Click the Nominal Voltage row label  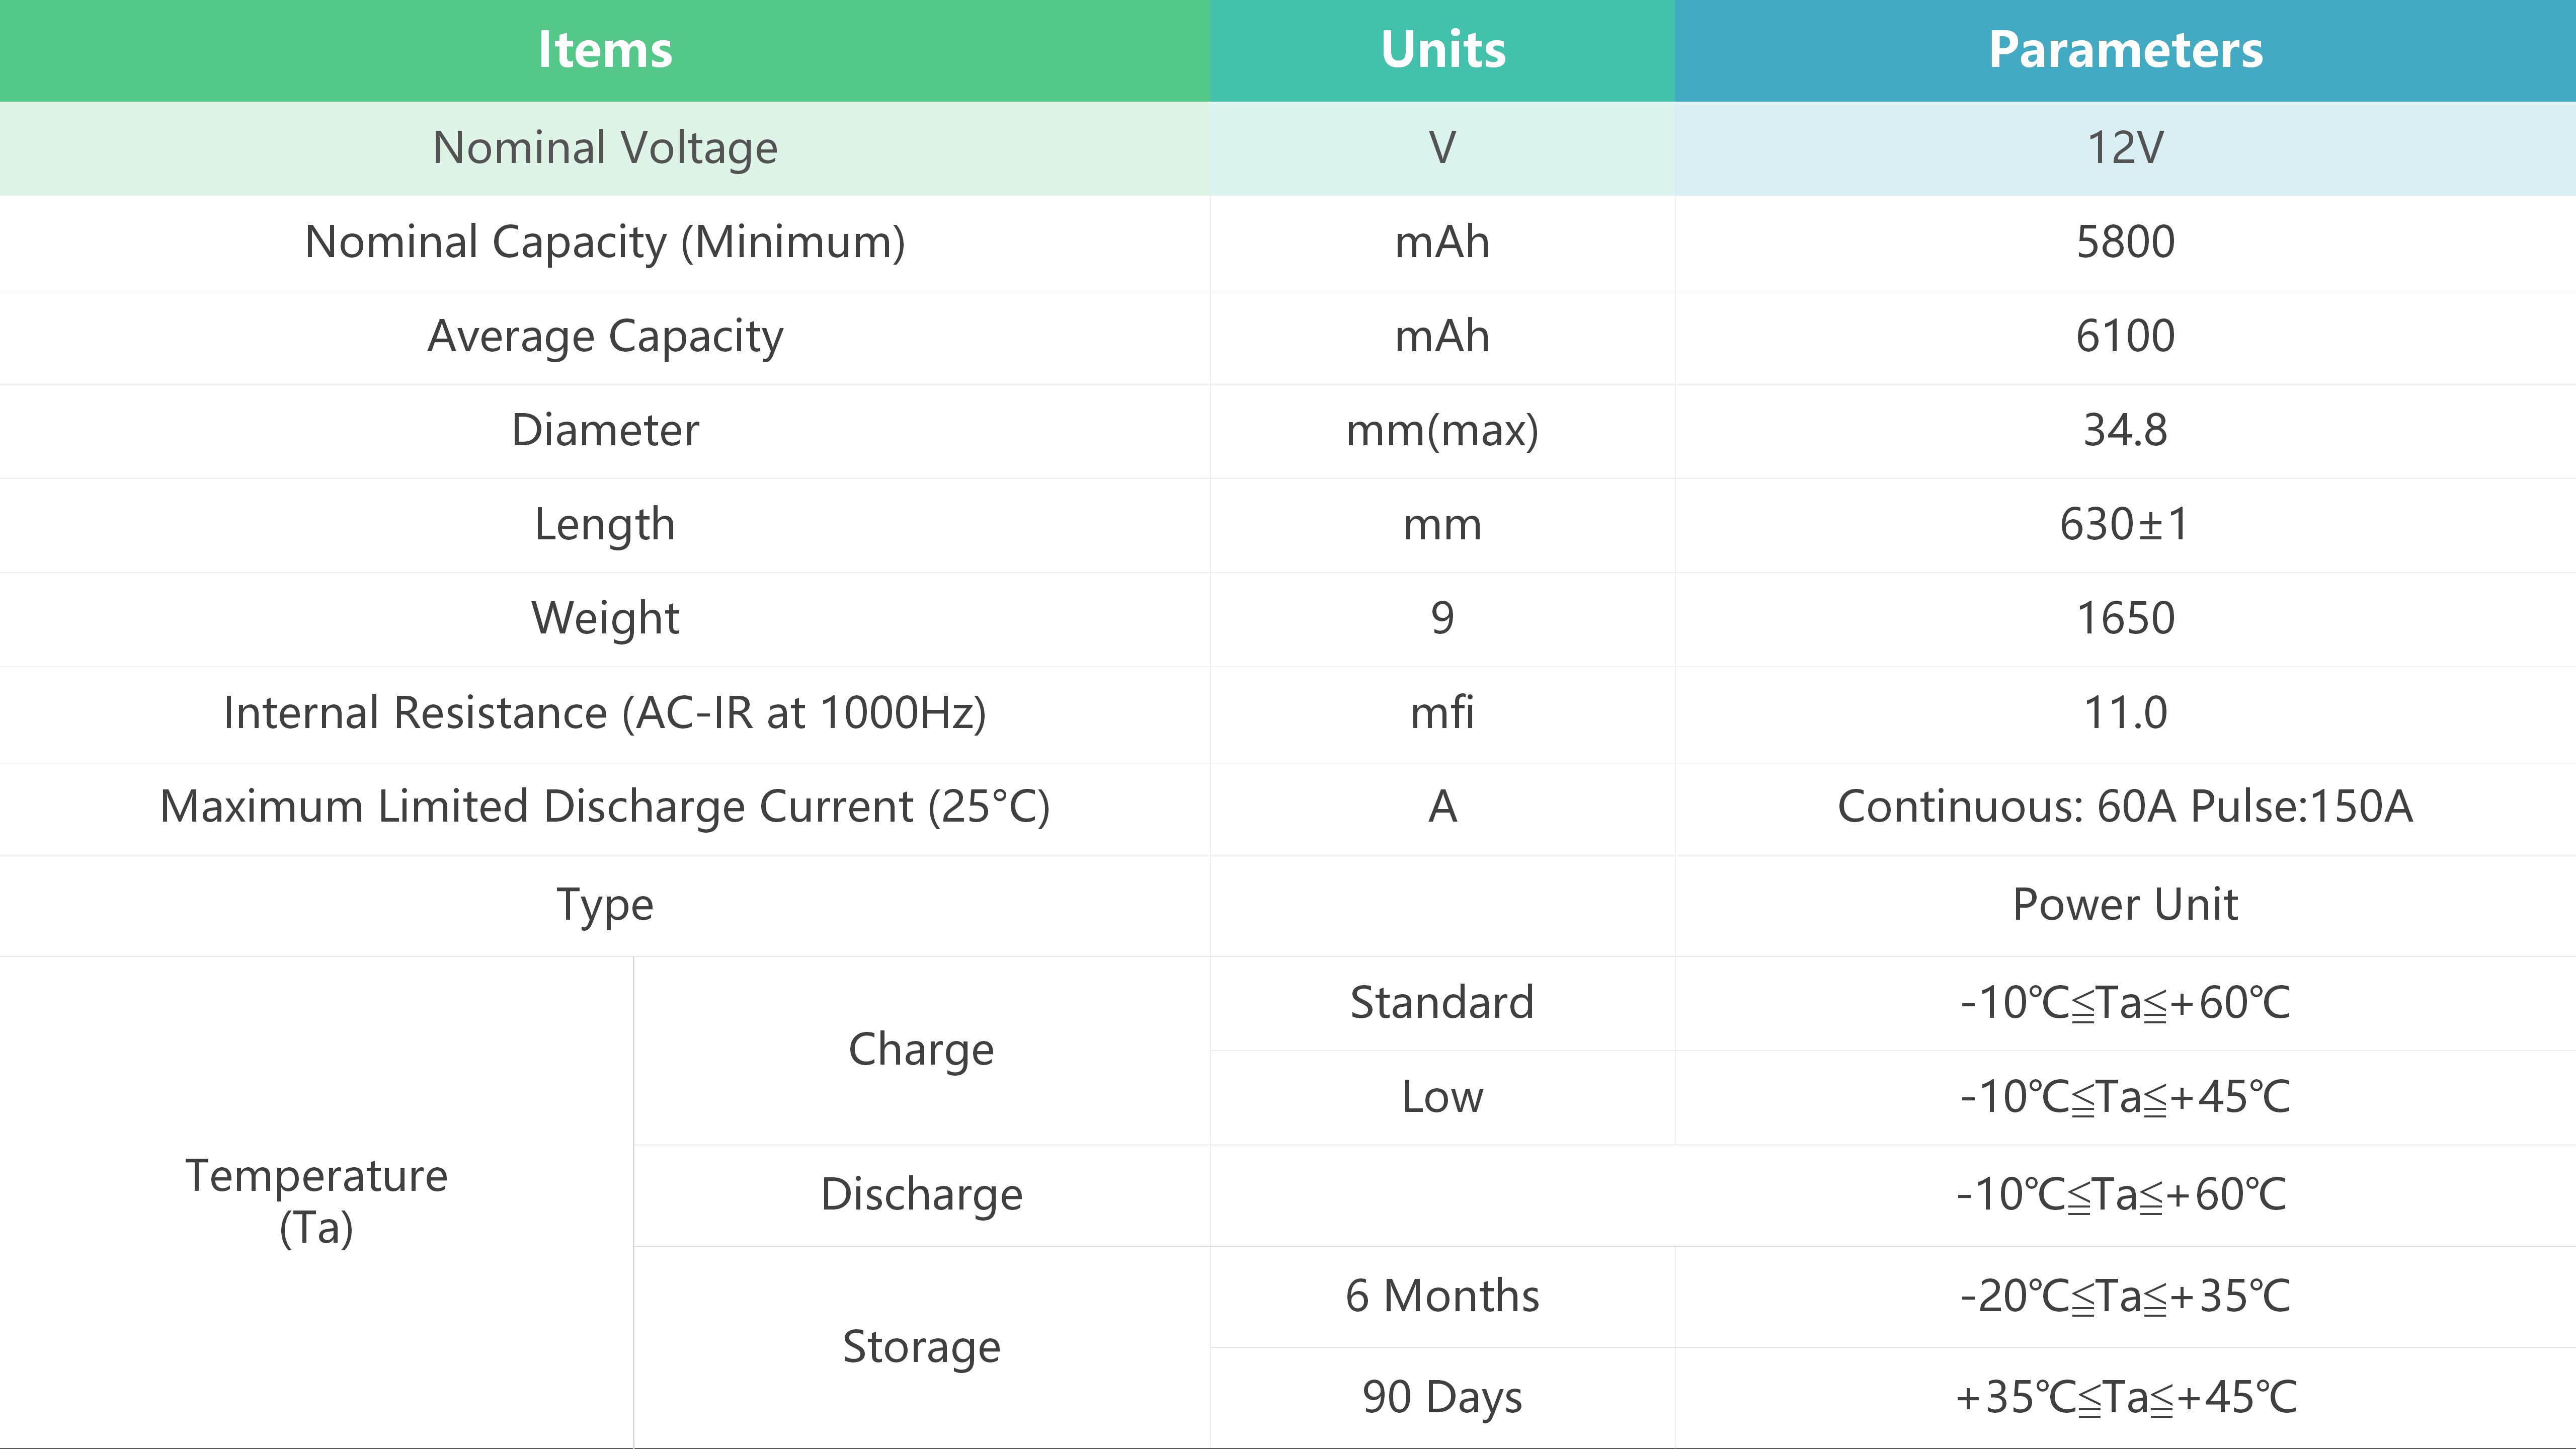(x=605, y=148)
